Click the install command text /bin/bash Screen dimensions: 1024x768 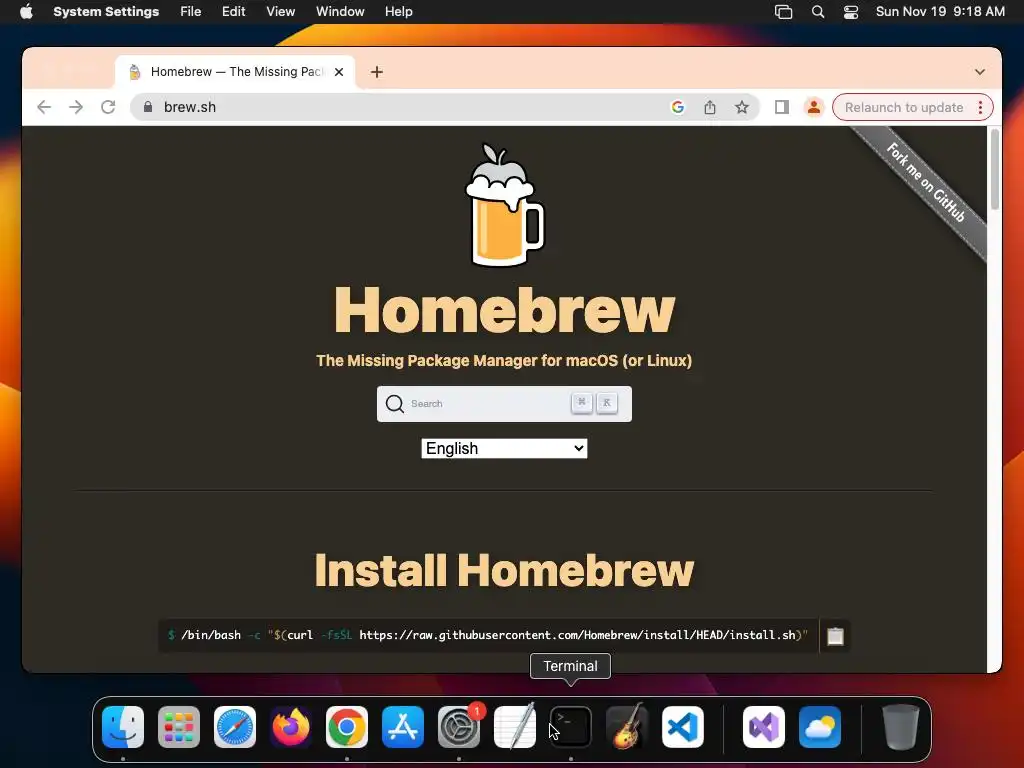(210, 635)
